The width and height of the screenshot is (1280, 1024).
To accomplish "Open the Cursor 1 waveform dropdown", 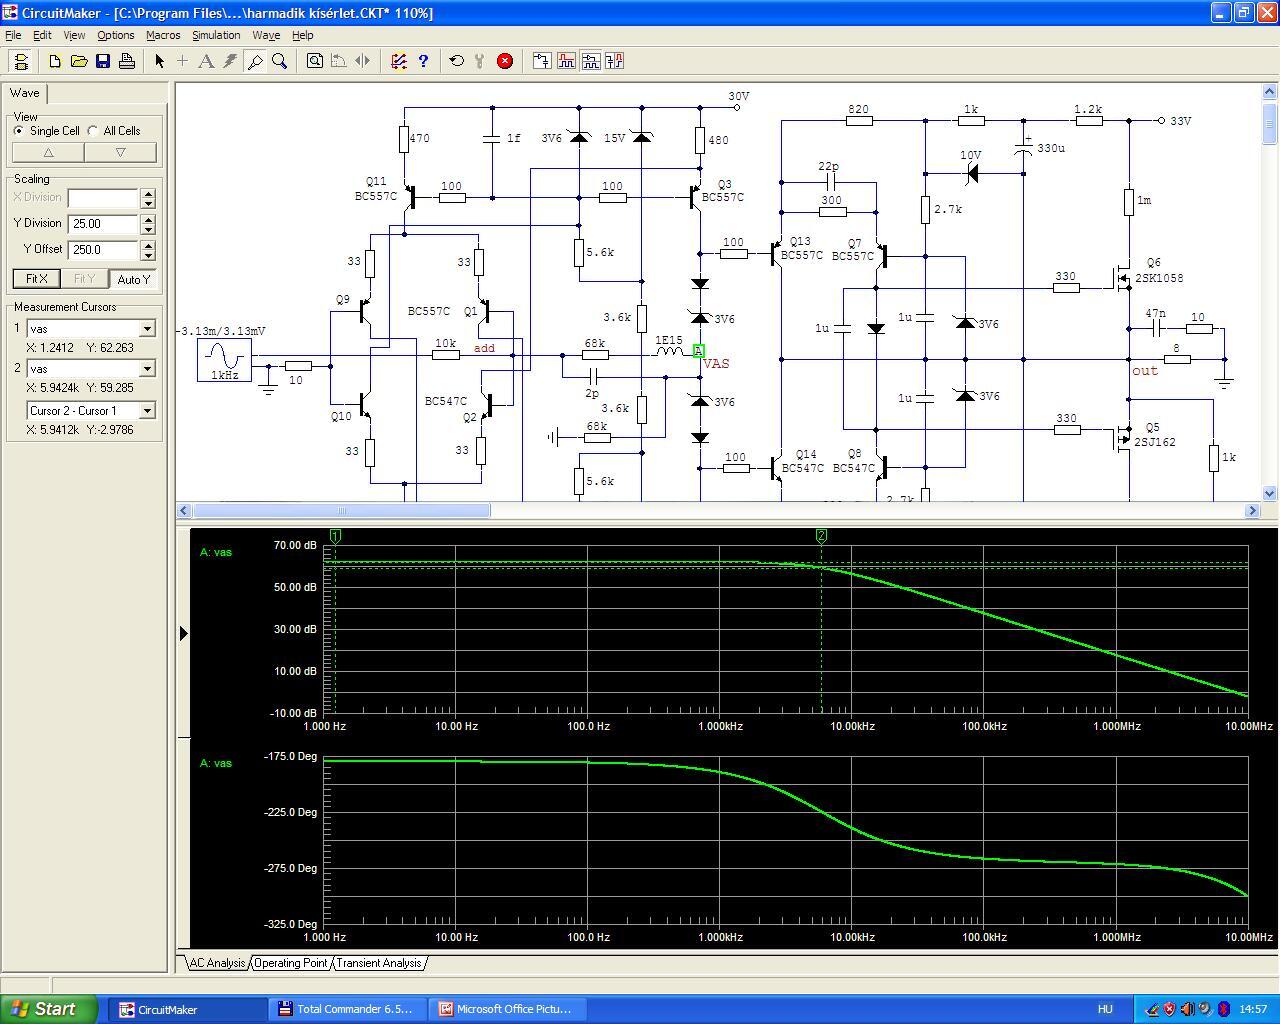I will (147, 329).
